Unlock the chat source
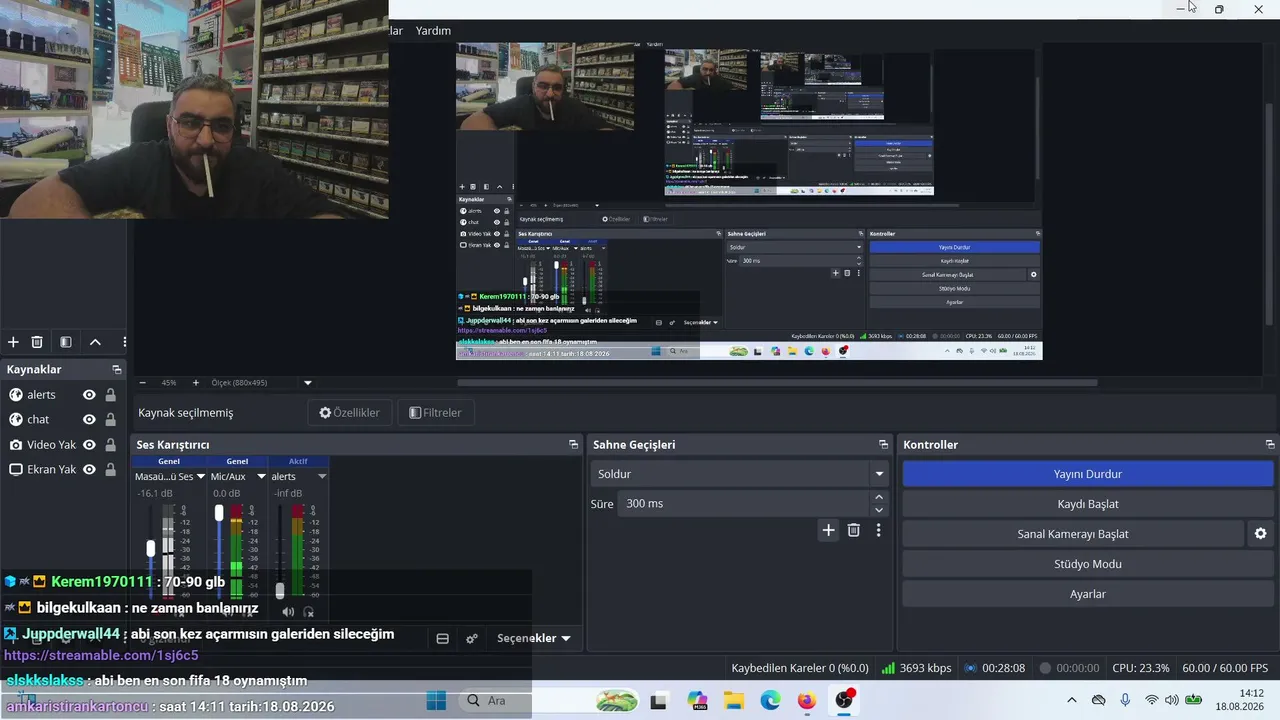The image size is (1280, 720). [x=111, y=420]
